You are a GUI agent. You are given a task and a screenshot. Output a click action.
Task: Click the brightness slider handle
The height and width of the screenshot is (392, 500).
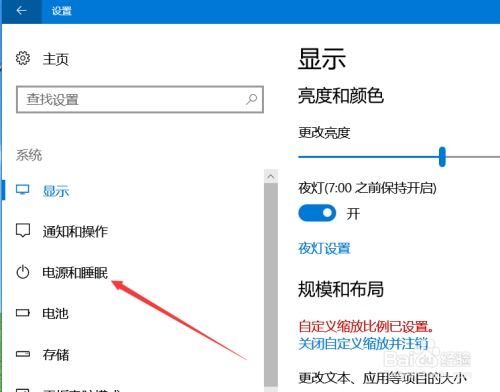pyautogui.click(x=442, y=156)
